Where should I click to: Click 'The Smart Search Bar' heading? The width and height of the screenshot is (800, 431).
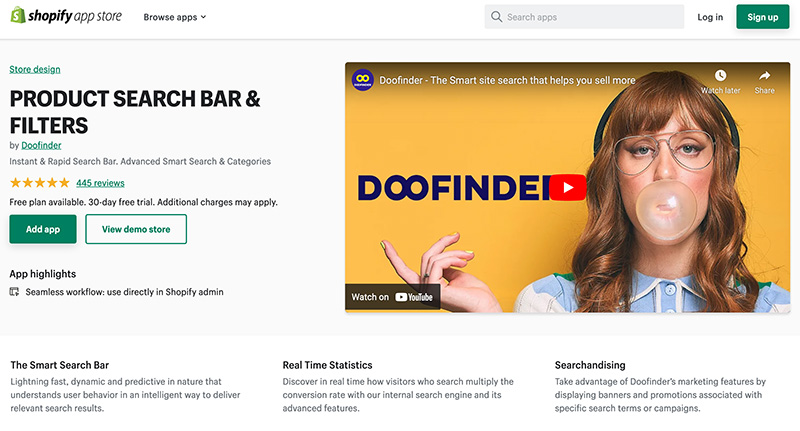tap(60, 365)
